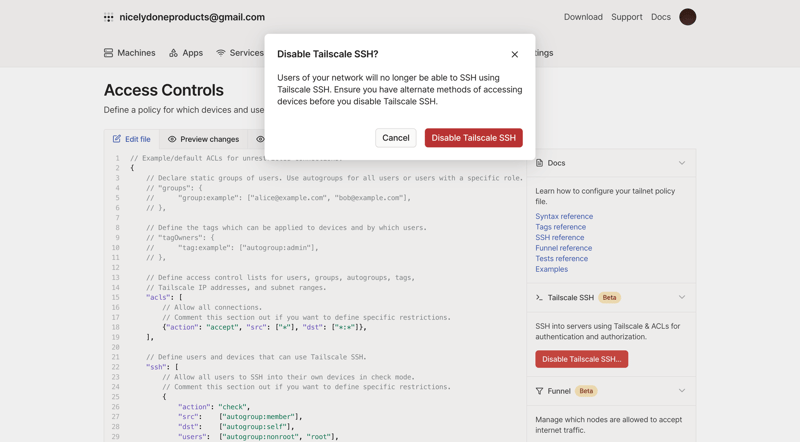The image size is (800, 442).
Task: Click the Apps tab icon
Action: 173,53
